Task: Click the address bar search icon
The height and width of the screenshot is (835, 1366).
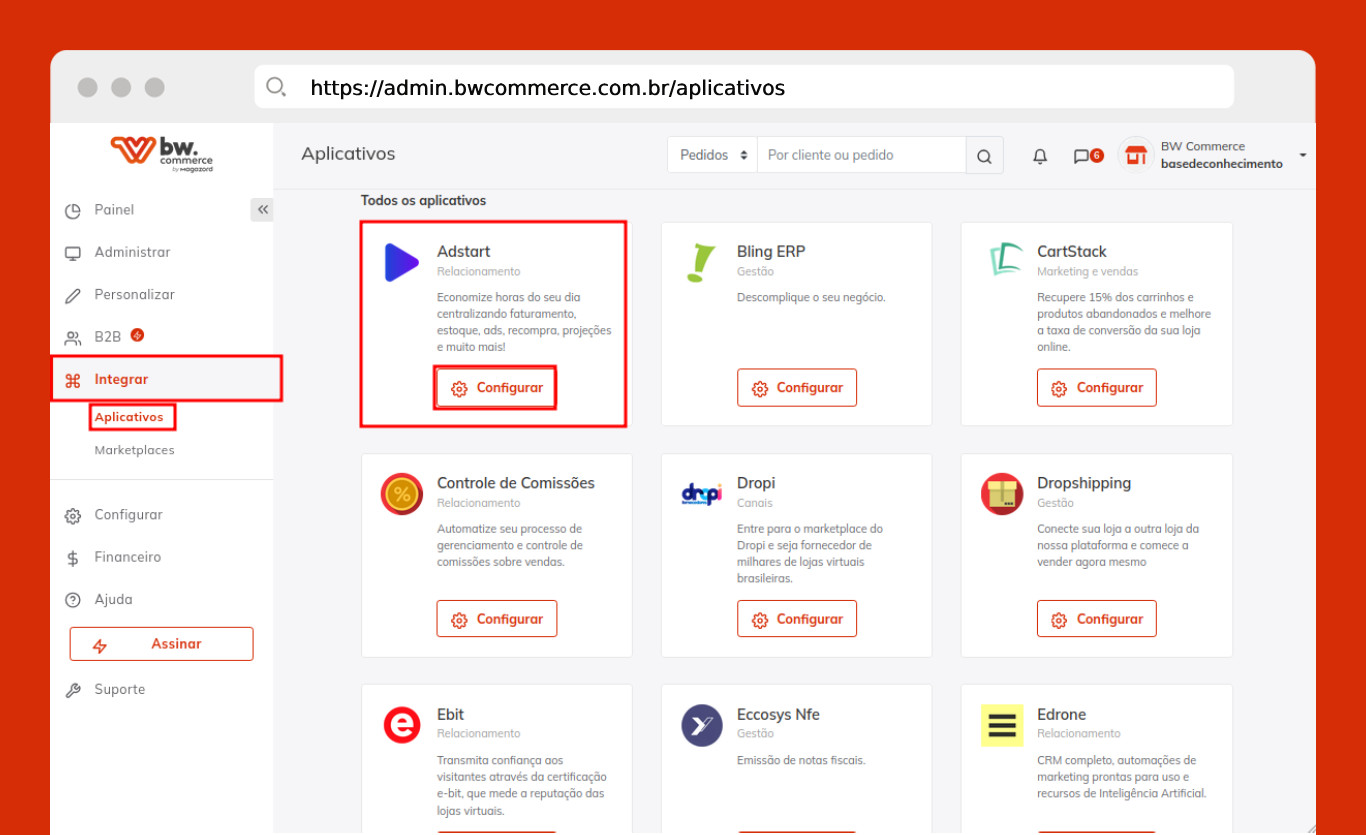Action: point(276,87)
